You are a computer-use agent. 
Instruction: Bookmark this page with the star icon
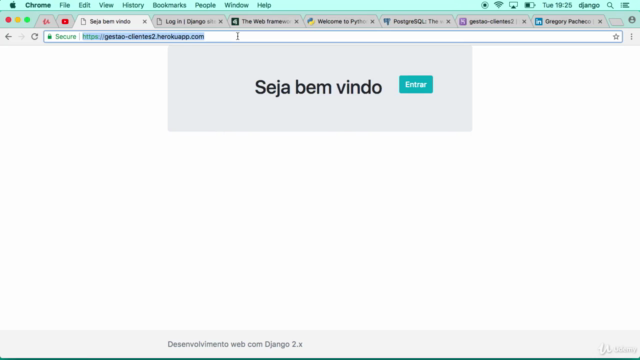616,37
